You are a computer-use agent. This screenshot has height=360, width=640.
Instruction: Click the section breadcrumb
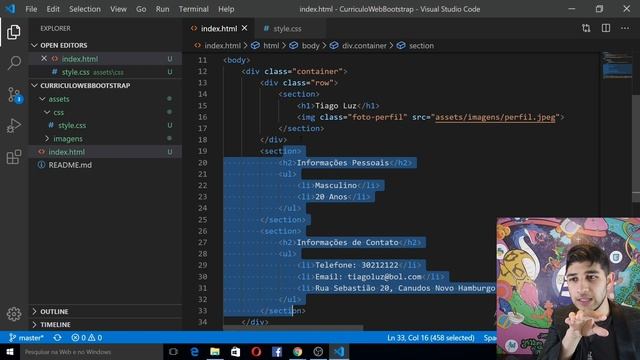[421, 46]
